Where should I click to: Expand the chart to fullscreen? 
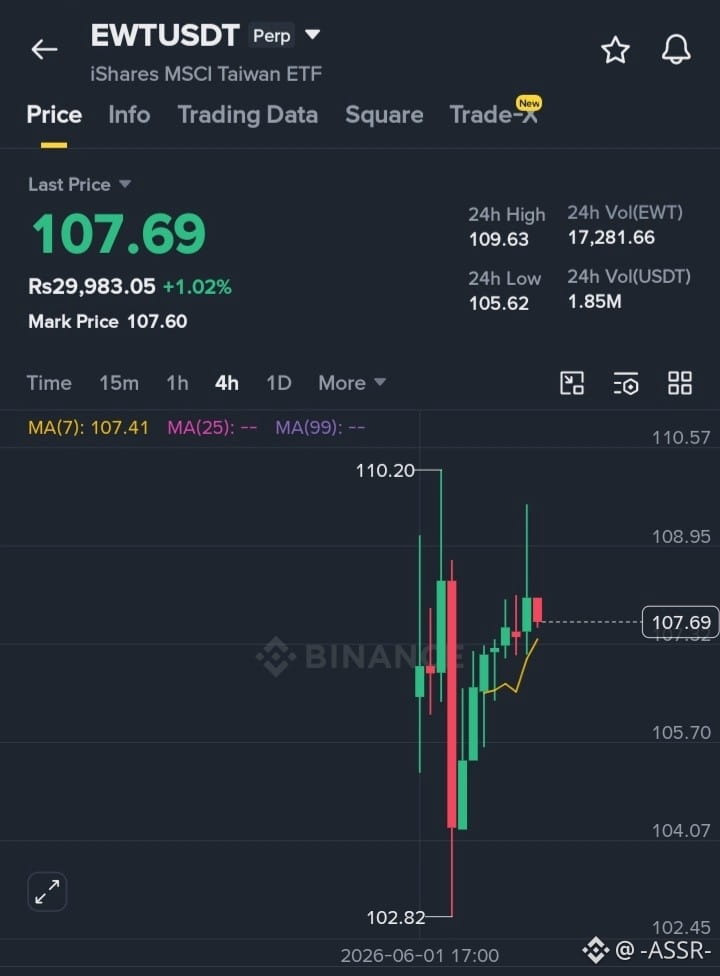coord(47,891)
